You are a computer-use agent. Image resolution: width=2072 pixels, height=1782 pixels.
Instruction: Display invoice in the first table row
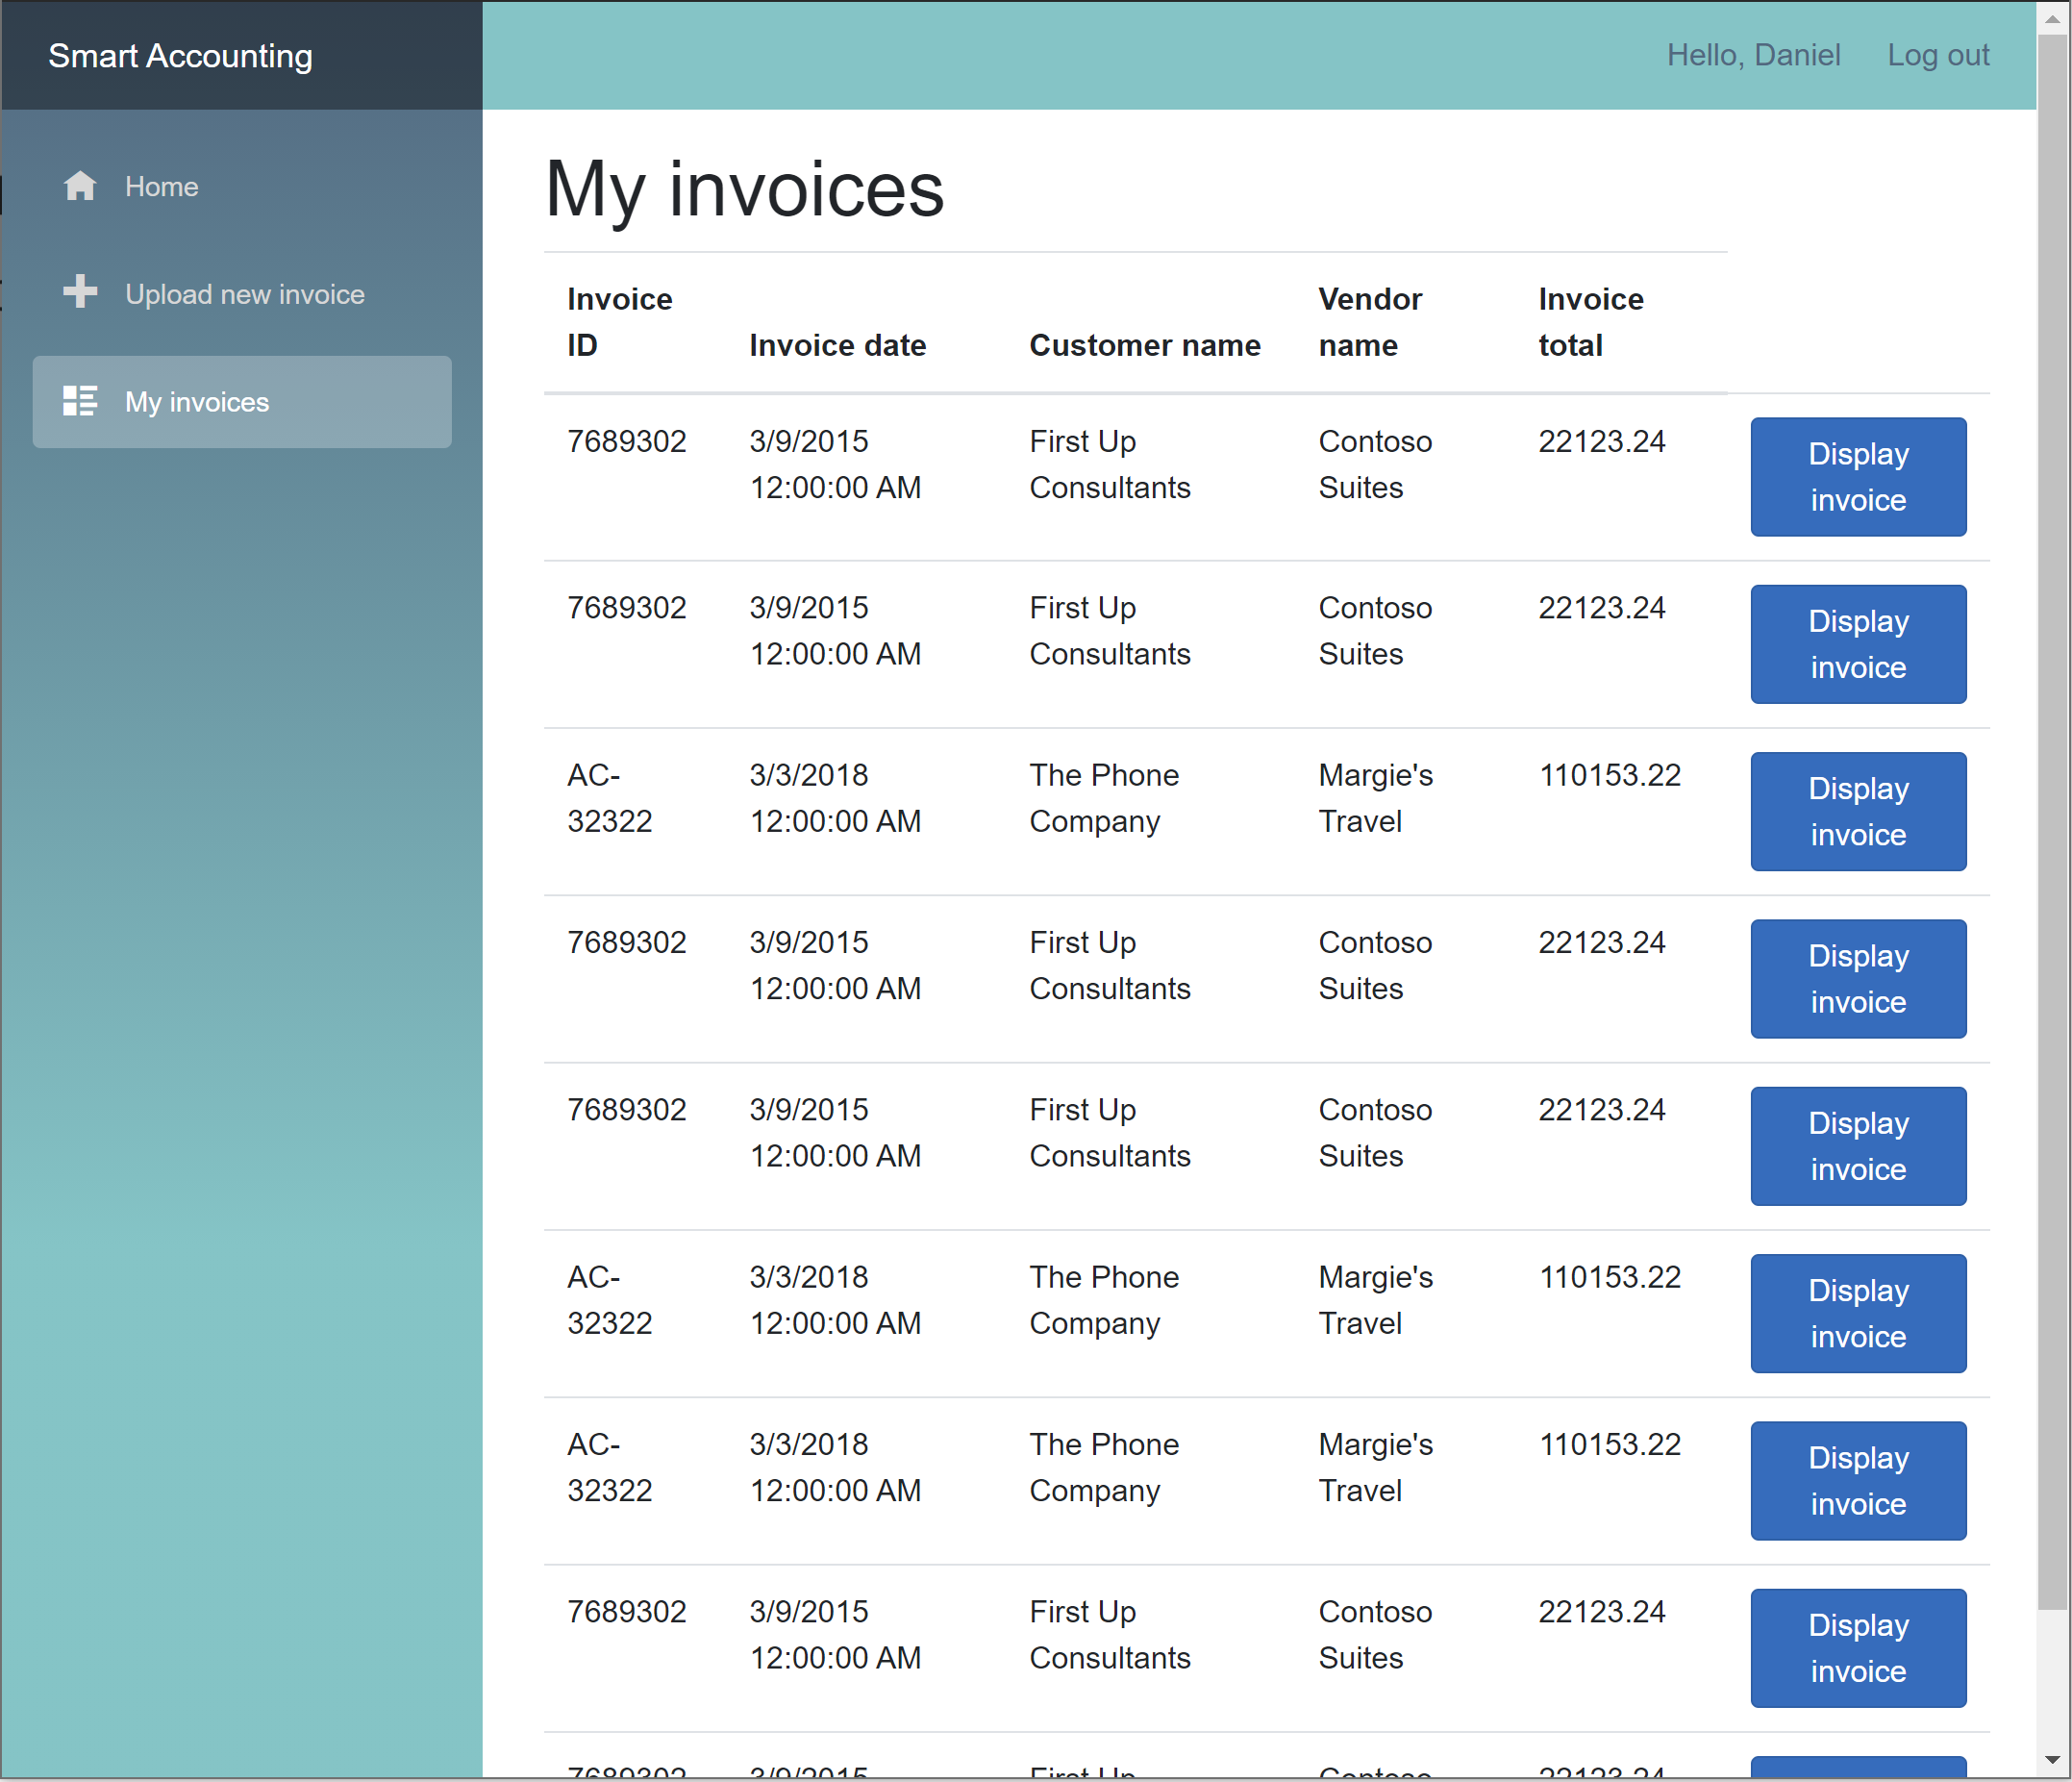(1857, 477)
